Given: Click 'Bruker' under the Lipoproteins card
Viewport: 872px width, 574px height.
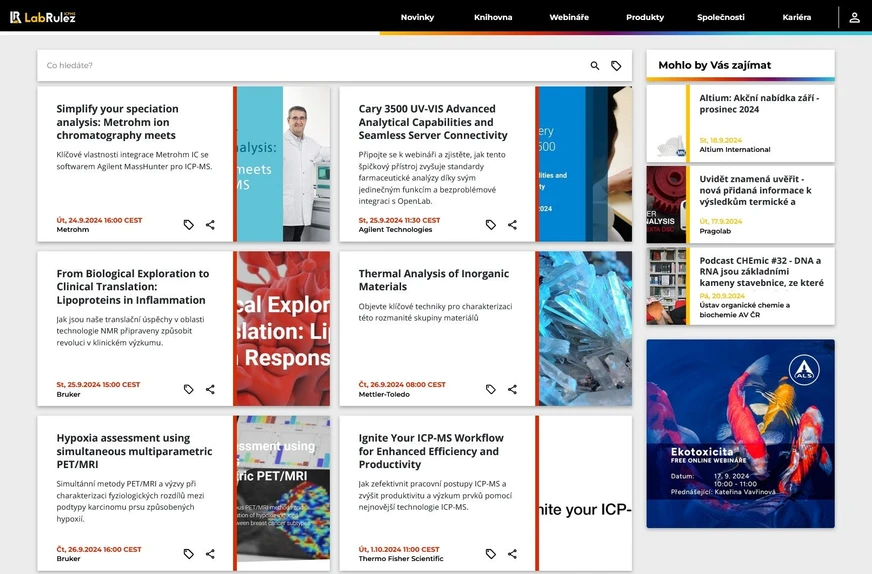Looking at the screenshot, I should click(68, 394).
